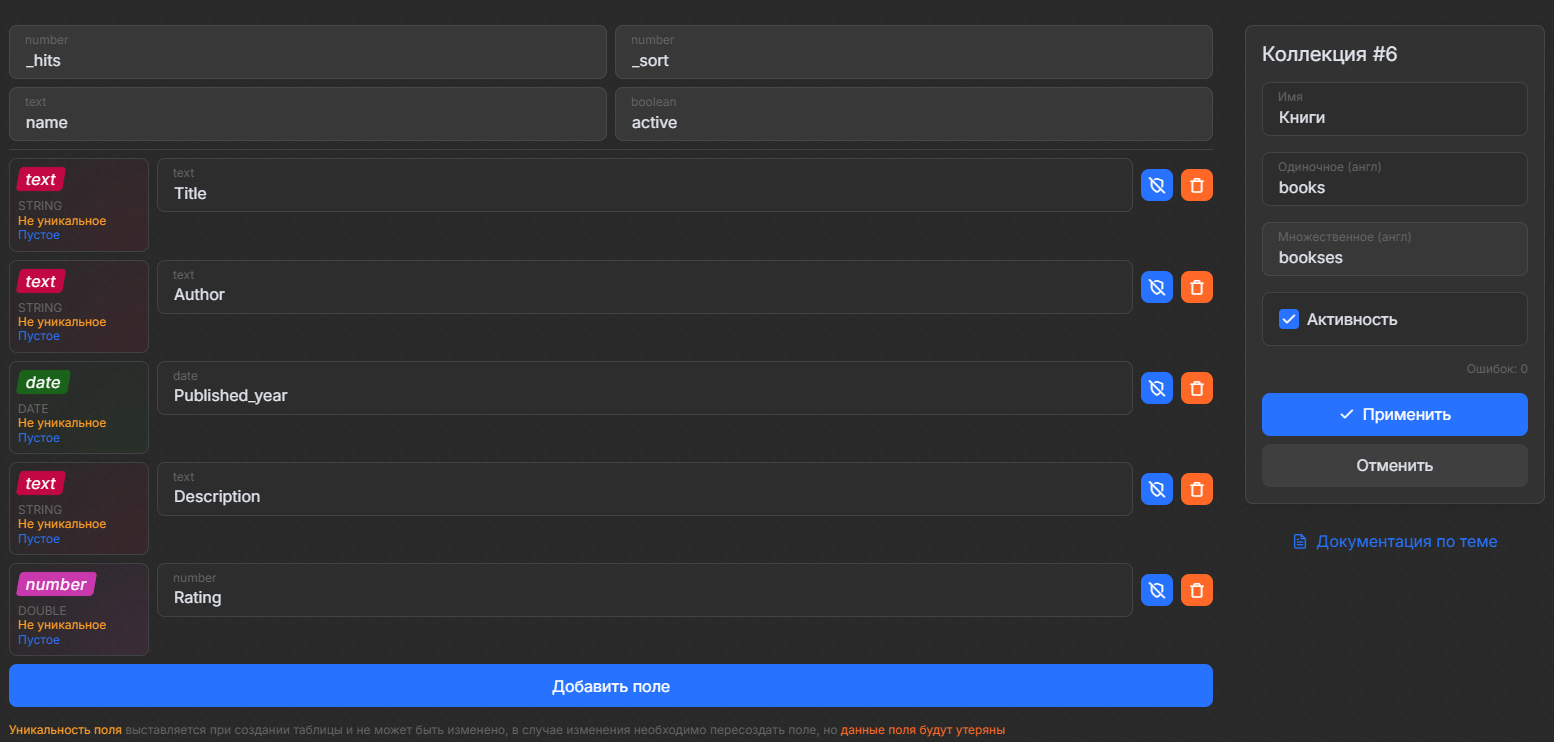Screen dimensions: 1554x742
Task: Click the shield icon for Title field
Action: 1157,186
